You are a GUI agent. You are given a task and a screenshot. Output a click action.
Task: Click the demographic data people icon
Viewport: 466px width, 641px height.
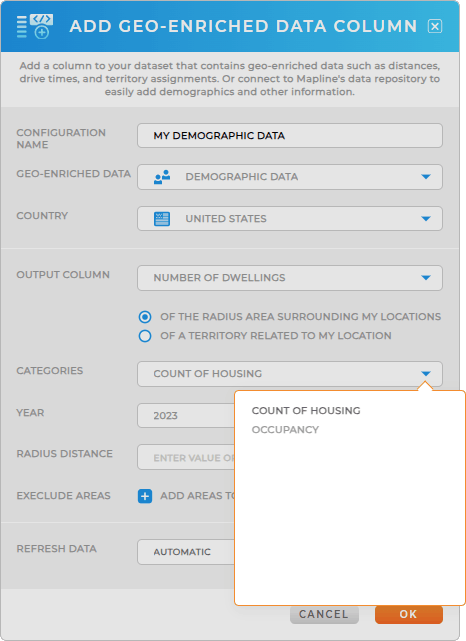162,177
